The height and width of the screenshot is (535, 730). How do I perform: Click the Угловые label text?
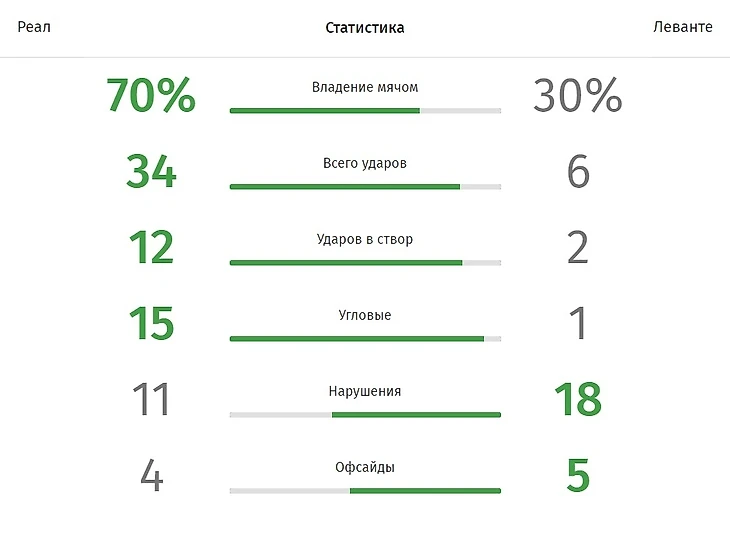point(365,315)
